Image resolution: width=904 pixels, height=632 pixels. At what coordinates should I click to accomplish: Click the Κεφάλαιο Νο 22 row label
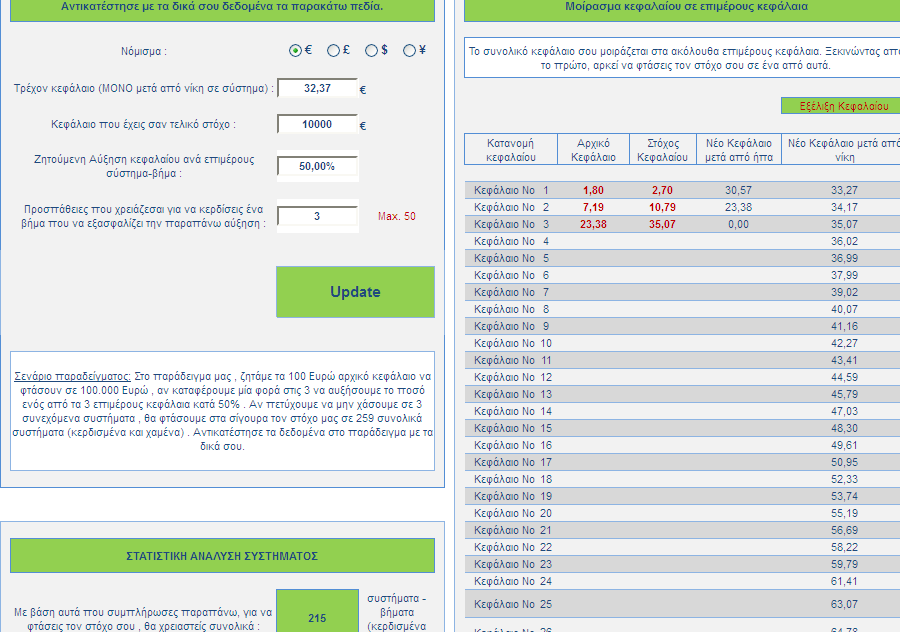513,547
